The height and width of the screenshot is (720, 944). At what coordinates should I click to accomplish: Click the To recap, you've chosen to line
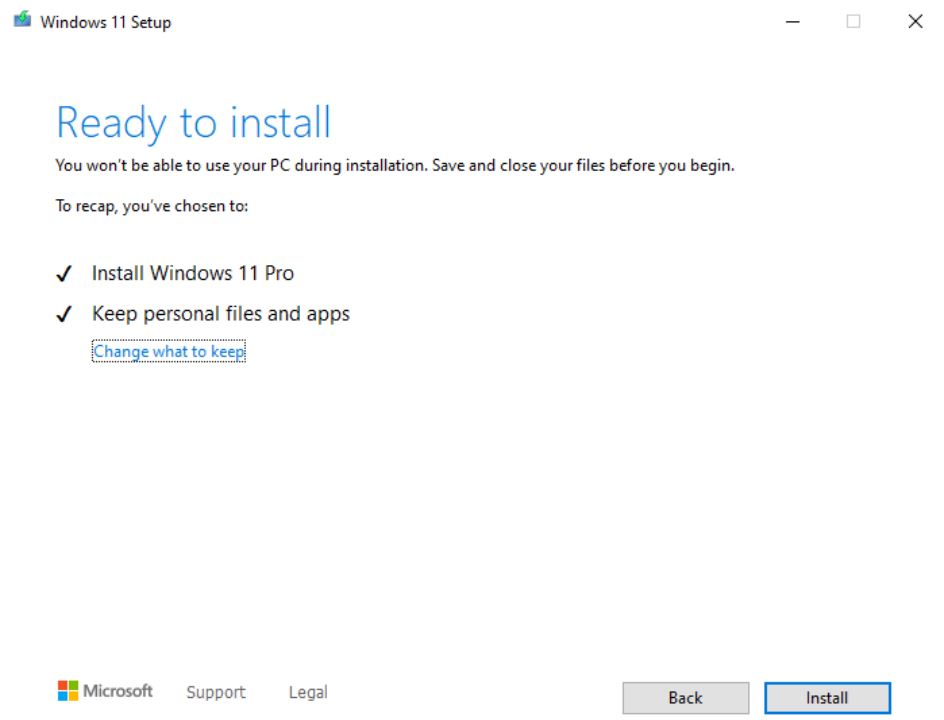pos(152,206)
